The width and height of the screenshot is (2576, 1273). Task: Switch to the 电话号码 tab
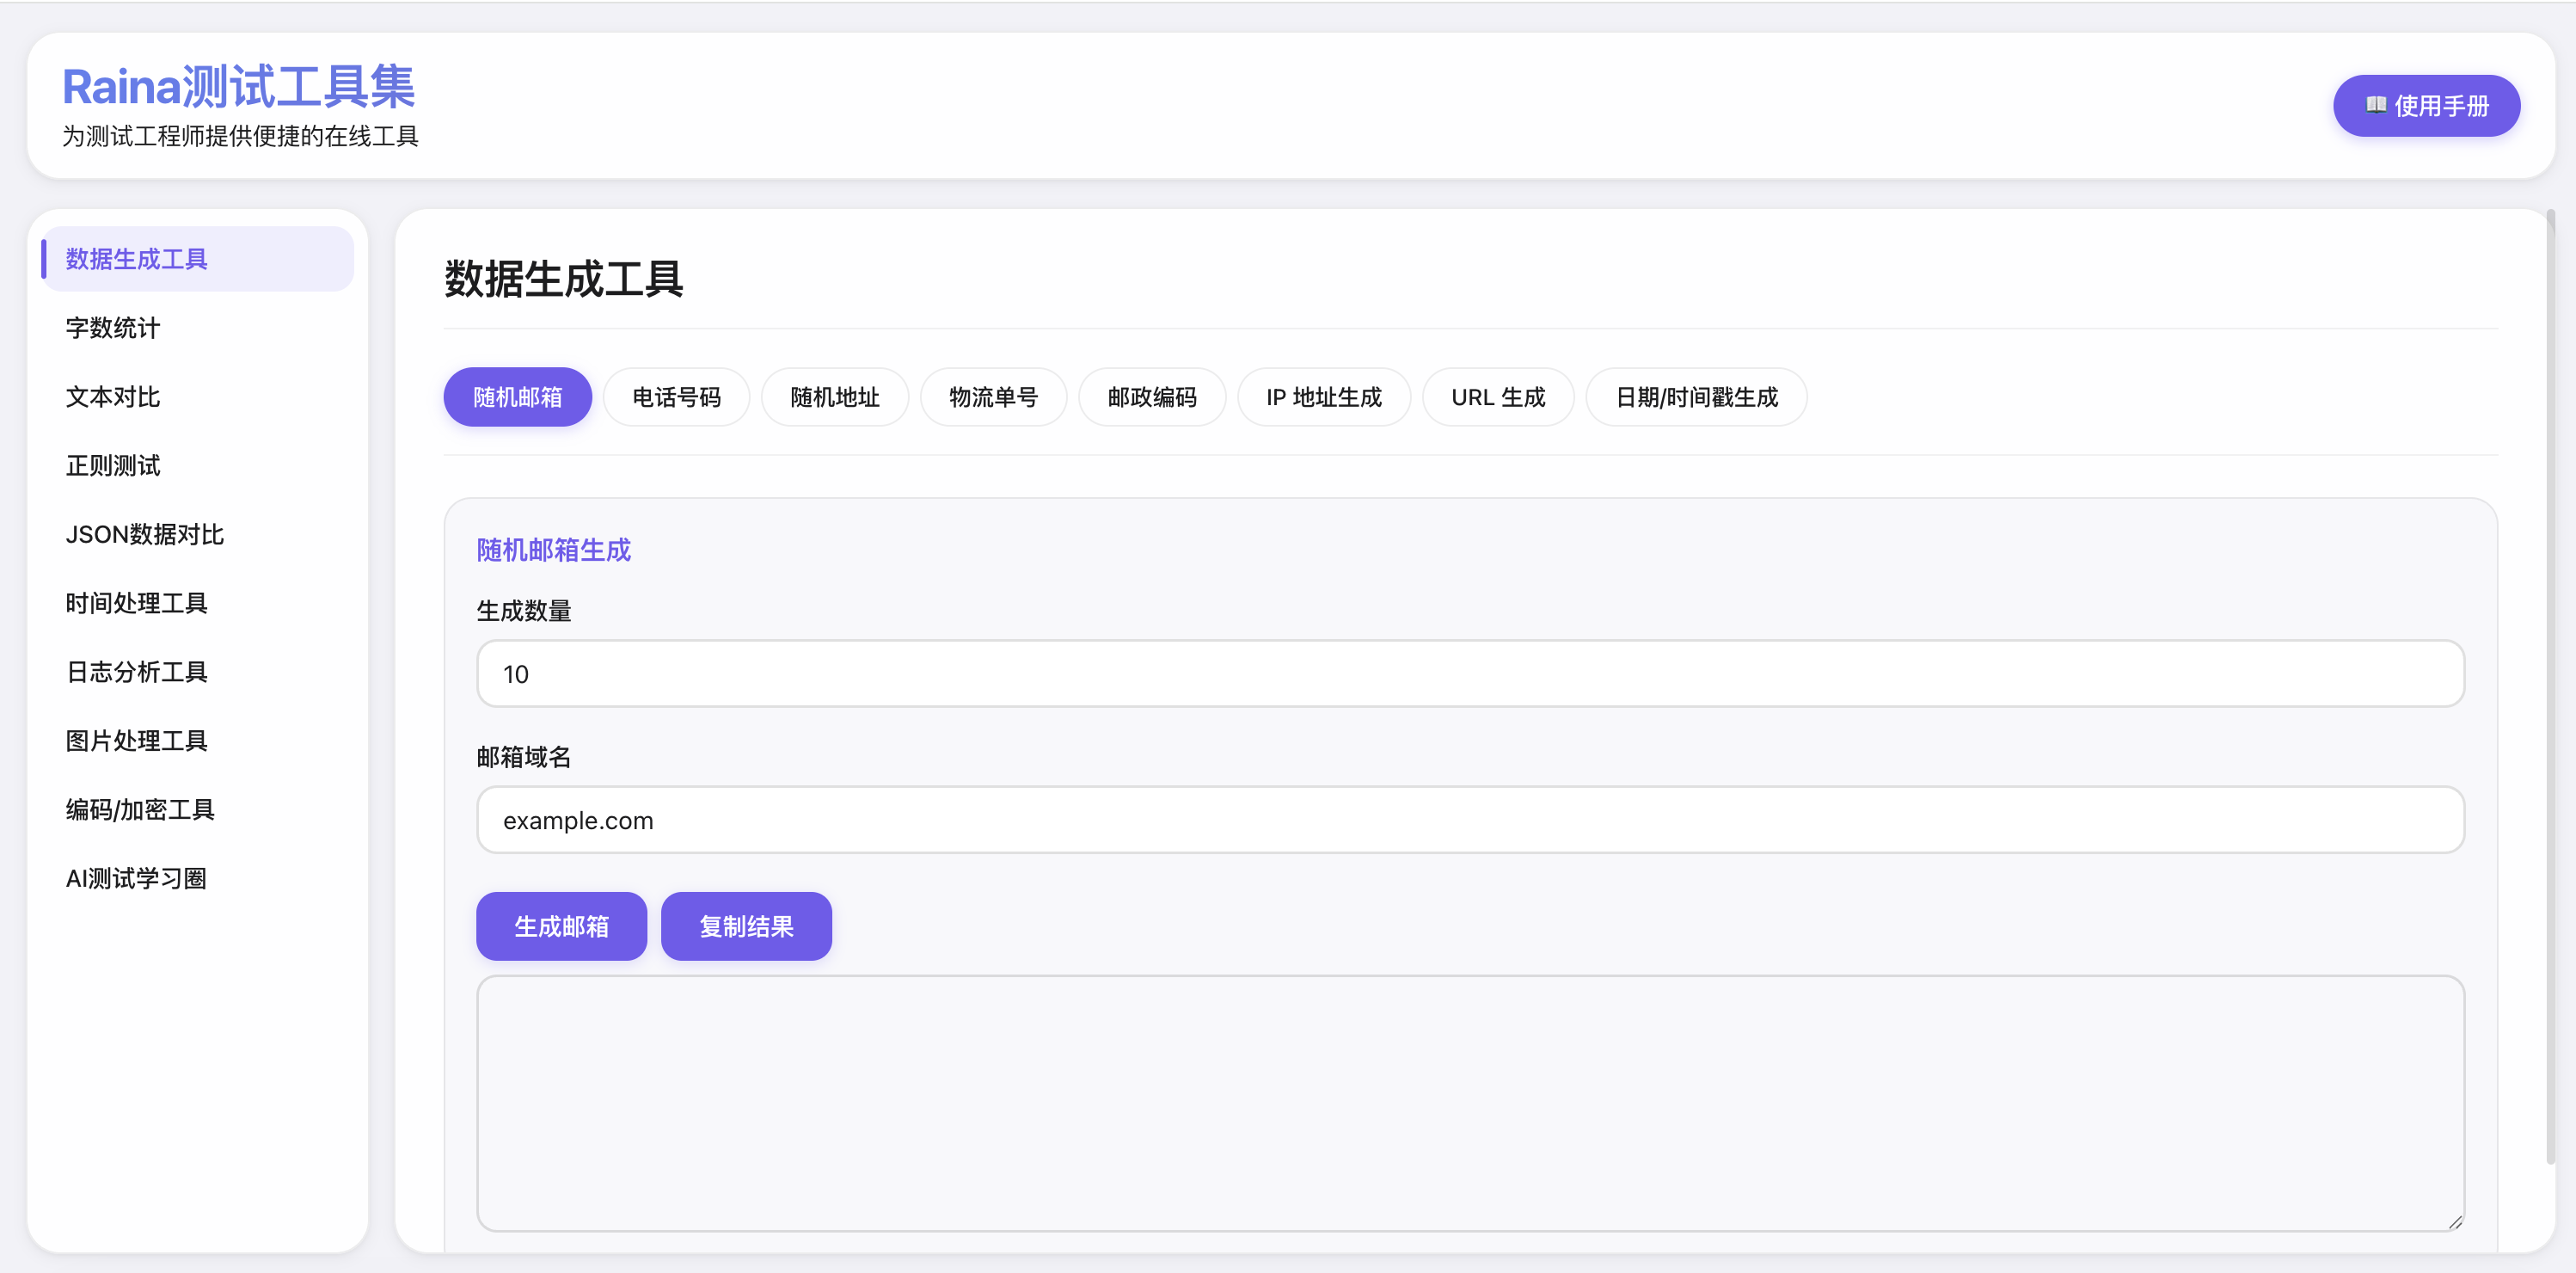[676, 397]
